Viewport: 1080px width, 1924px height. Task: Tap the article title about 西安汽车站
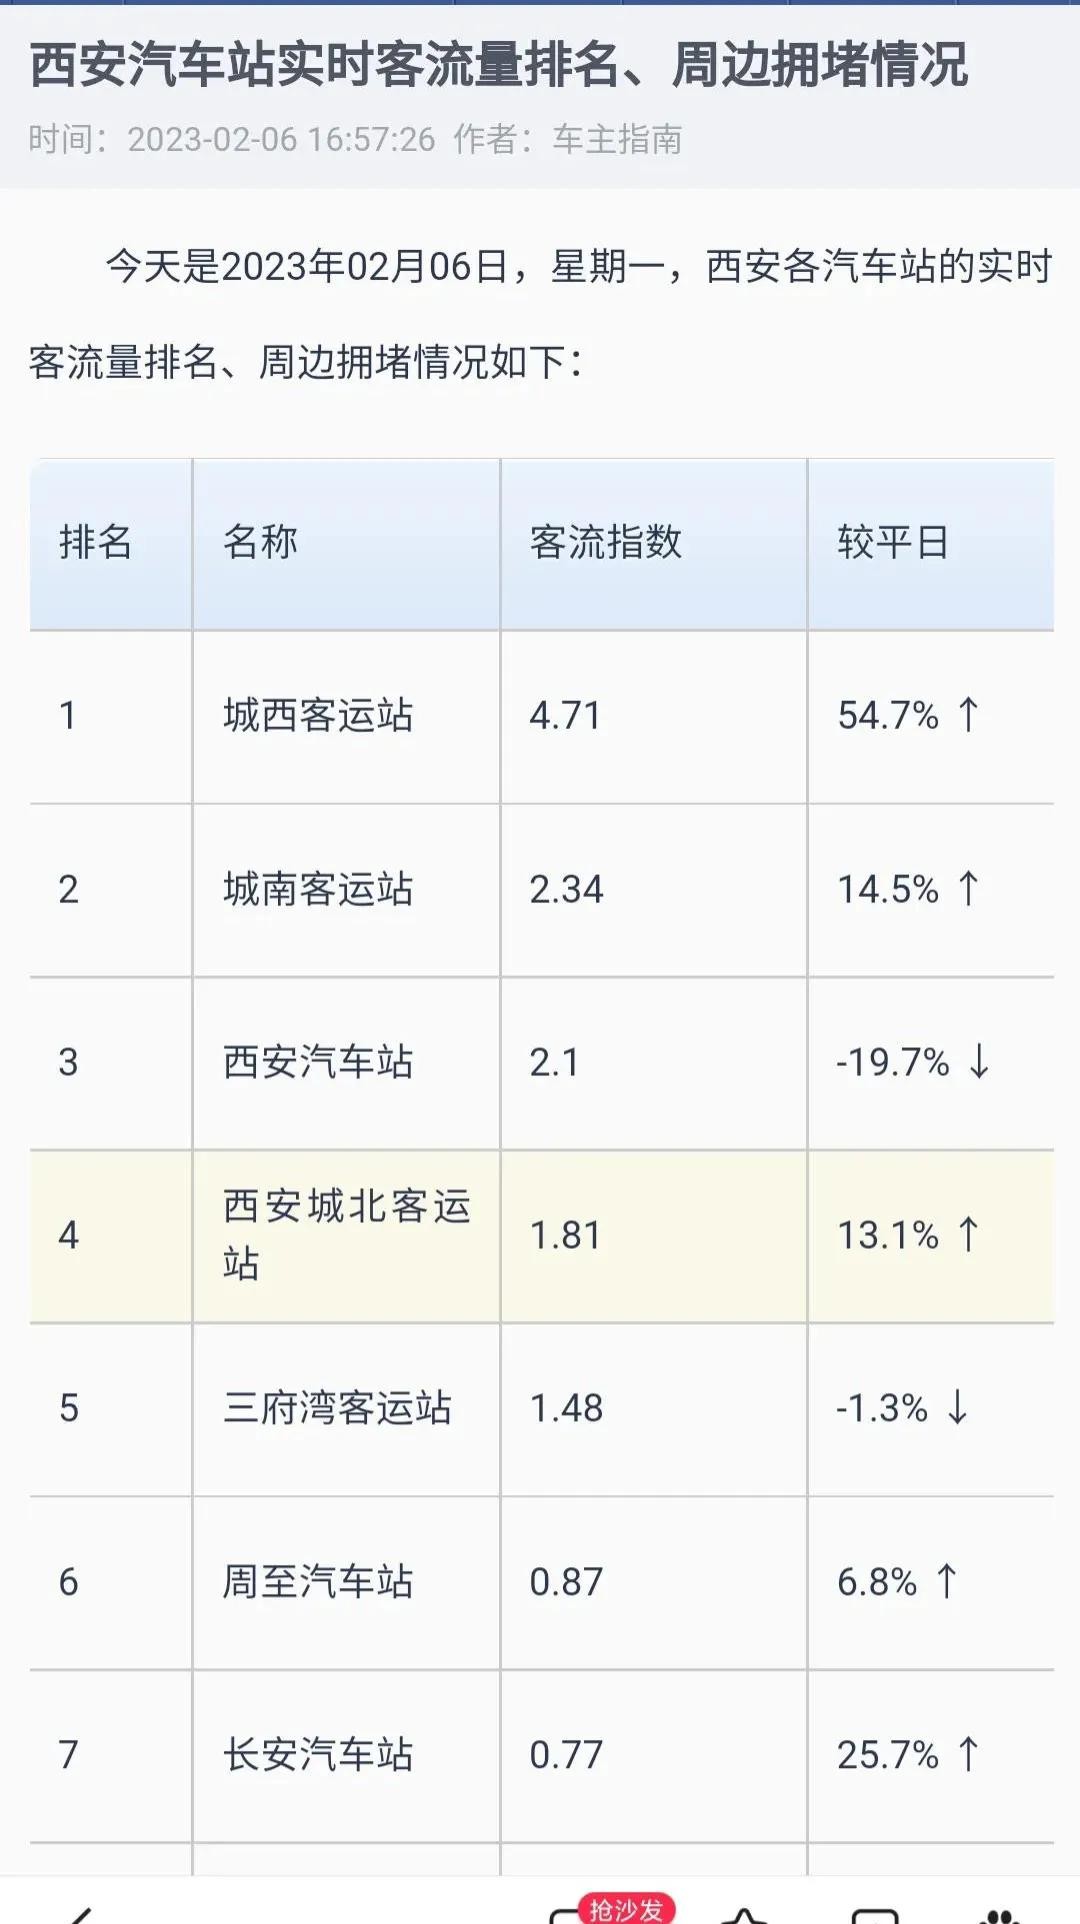point(498,66)
